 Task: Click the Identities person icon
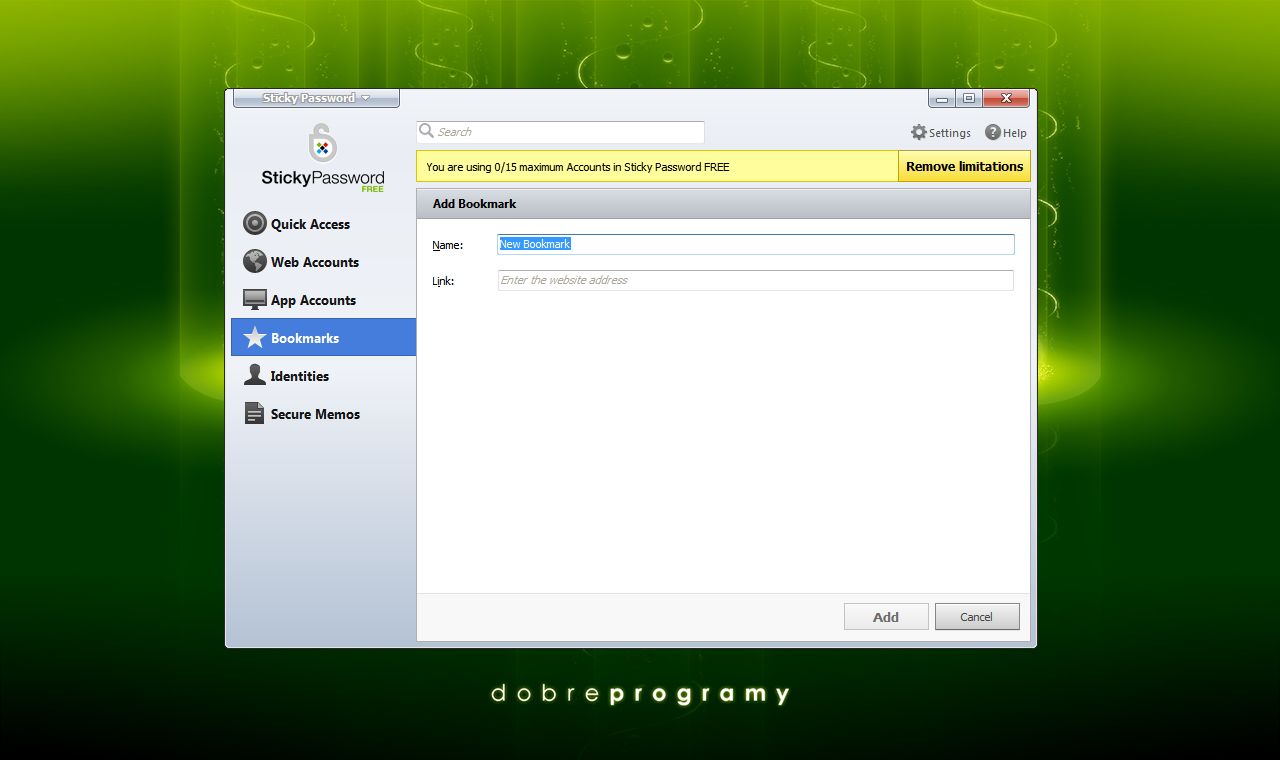click(255, 376)
